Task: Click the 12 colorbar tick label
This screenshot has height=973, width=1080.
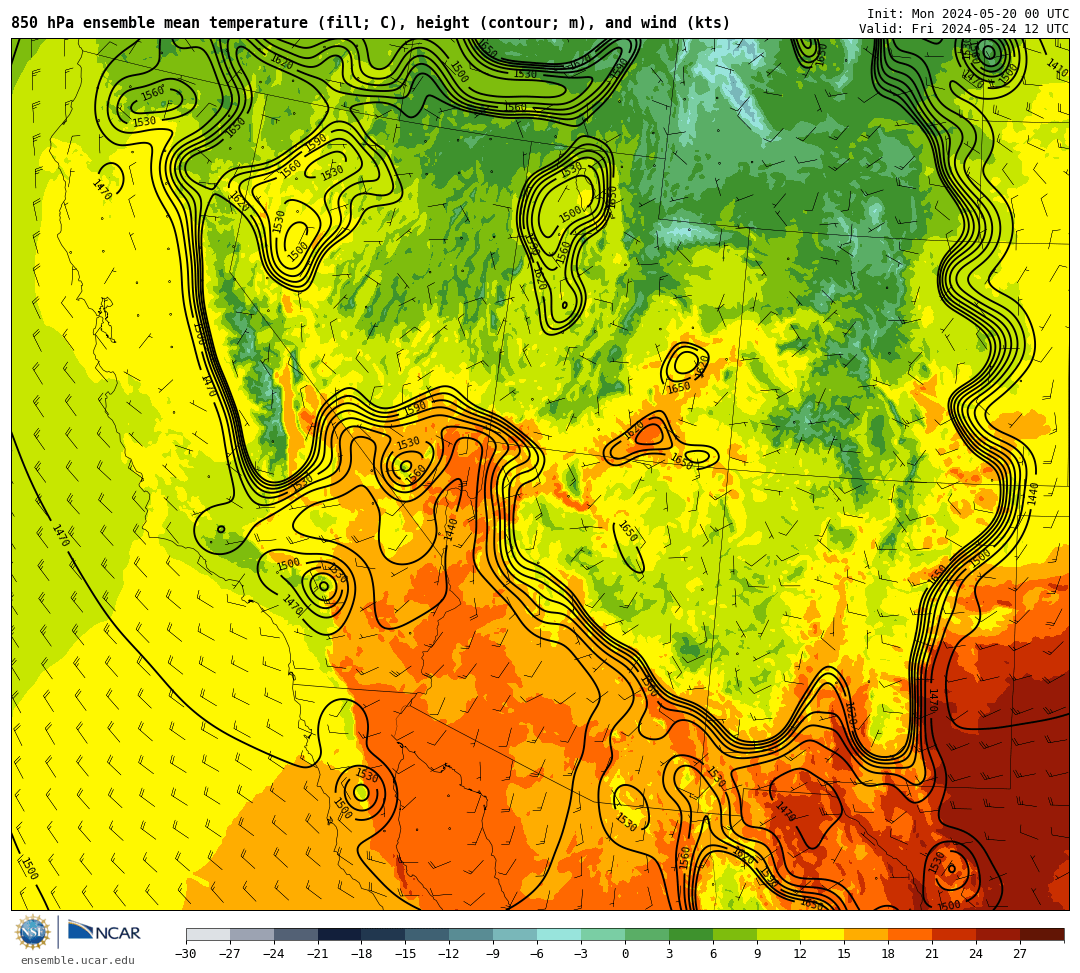Action: point(800,954)
